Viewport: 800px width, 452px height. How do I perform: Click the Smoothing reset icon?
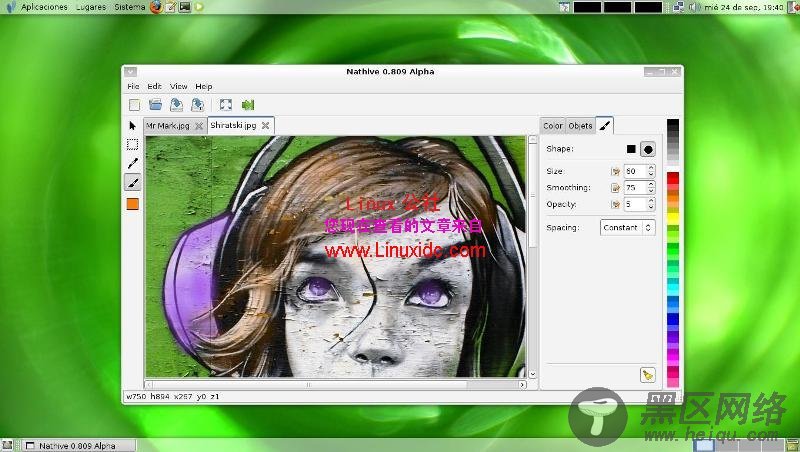coord(615,188)
